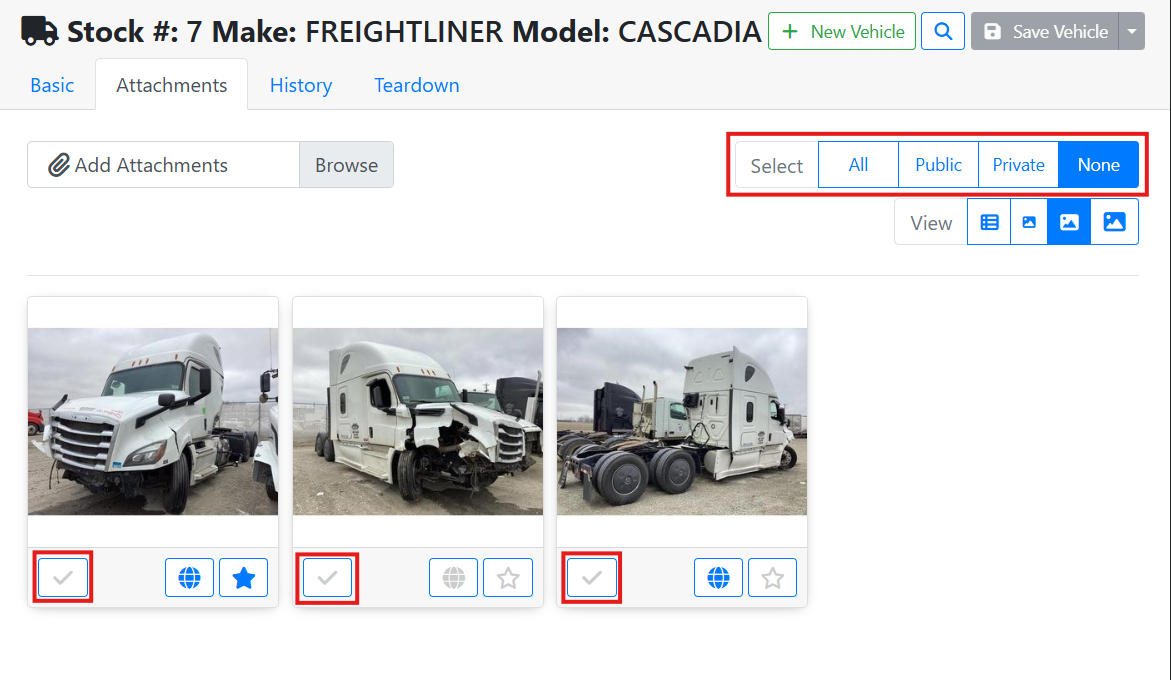Check the third photo's select checkbox
1171x680 pixels.
[591, 577]
